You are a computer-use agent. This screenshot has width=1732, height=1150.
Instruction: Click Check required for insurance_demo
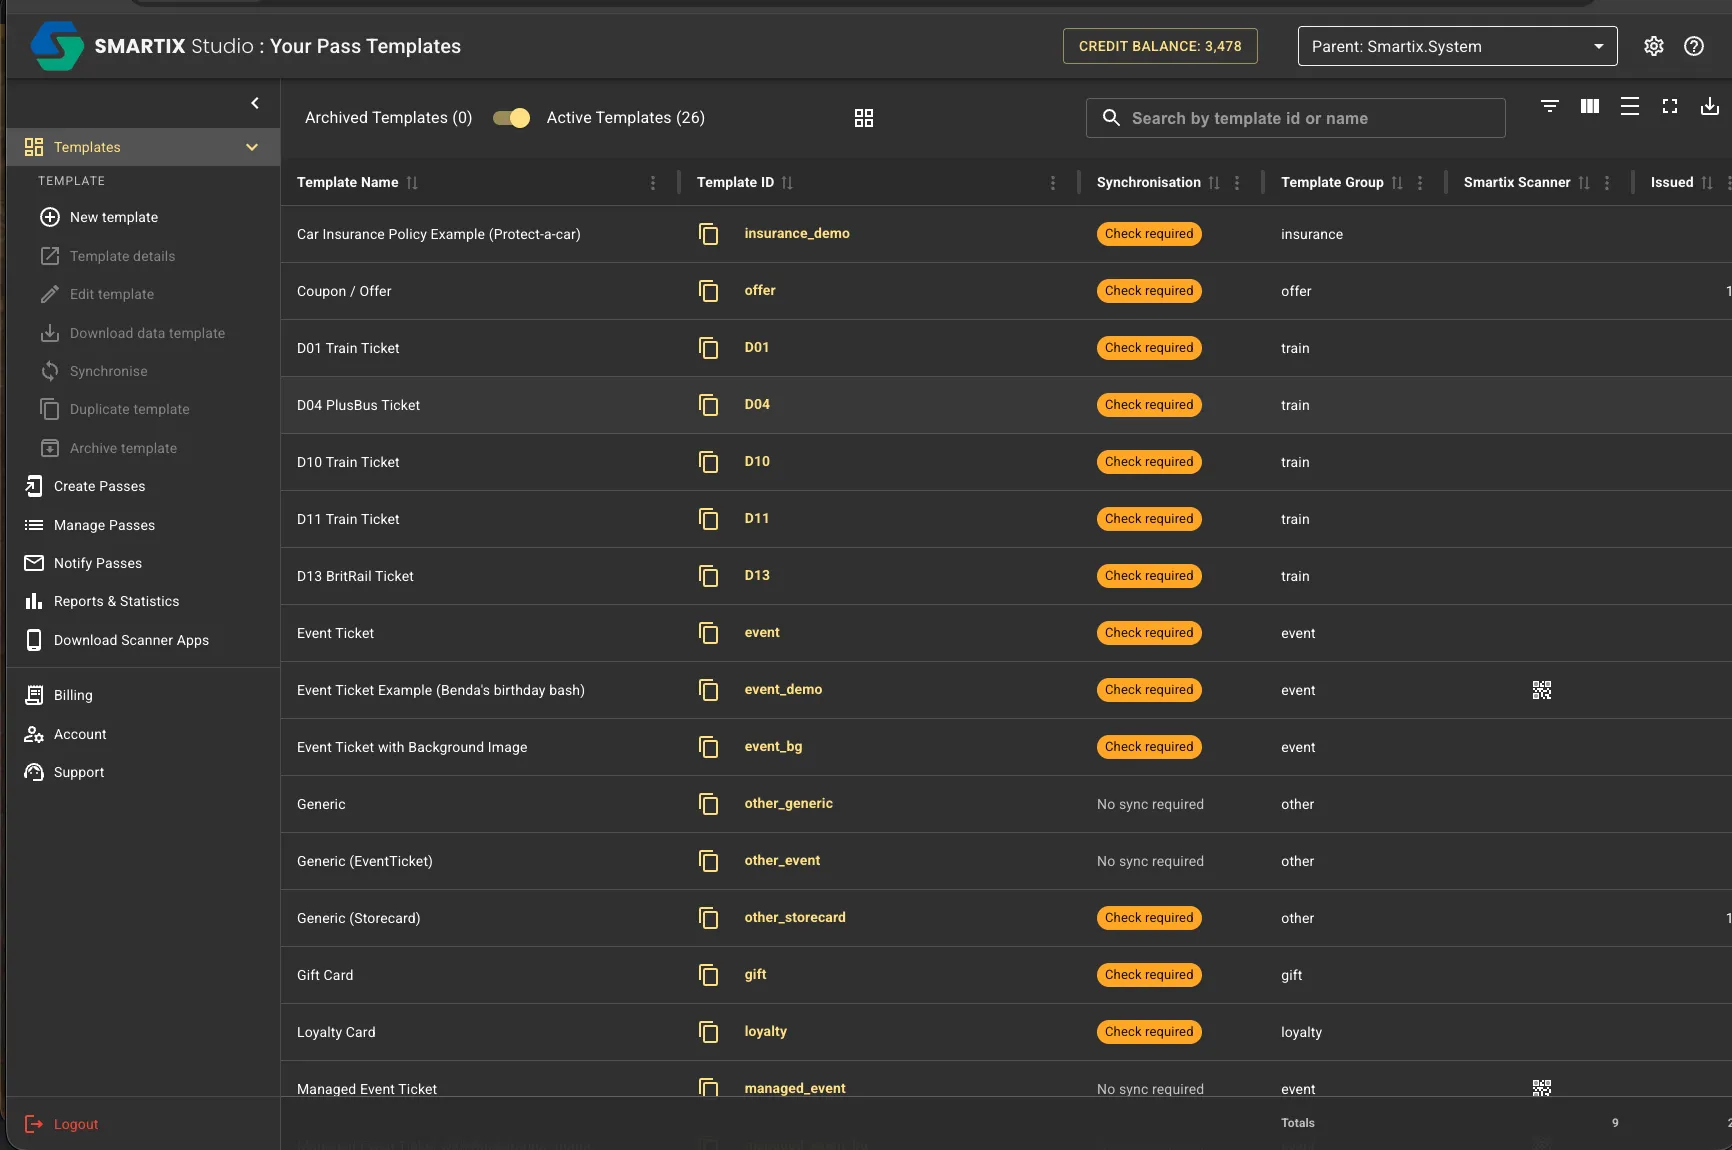click(1149, 234)
